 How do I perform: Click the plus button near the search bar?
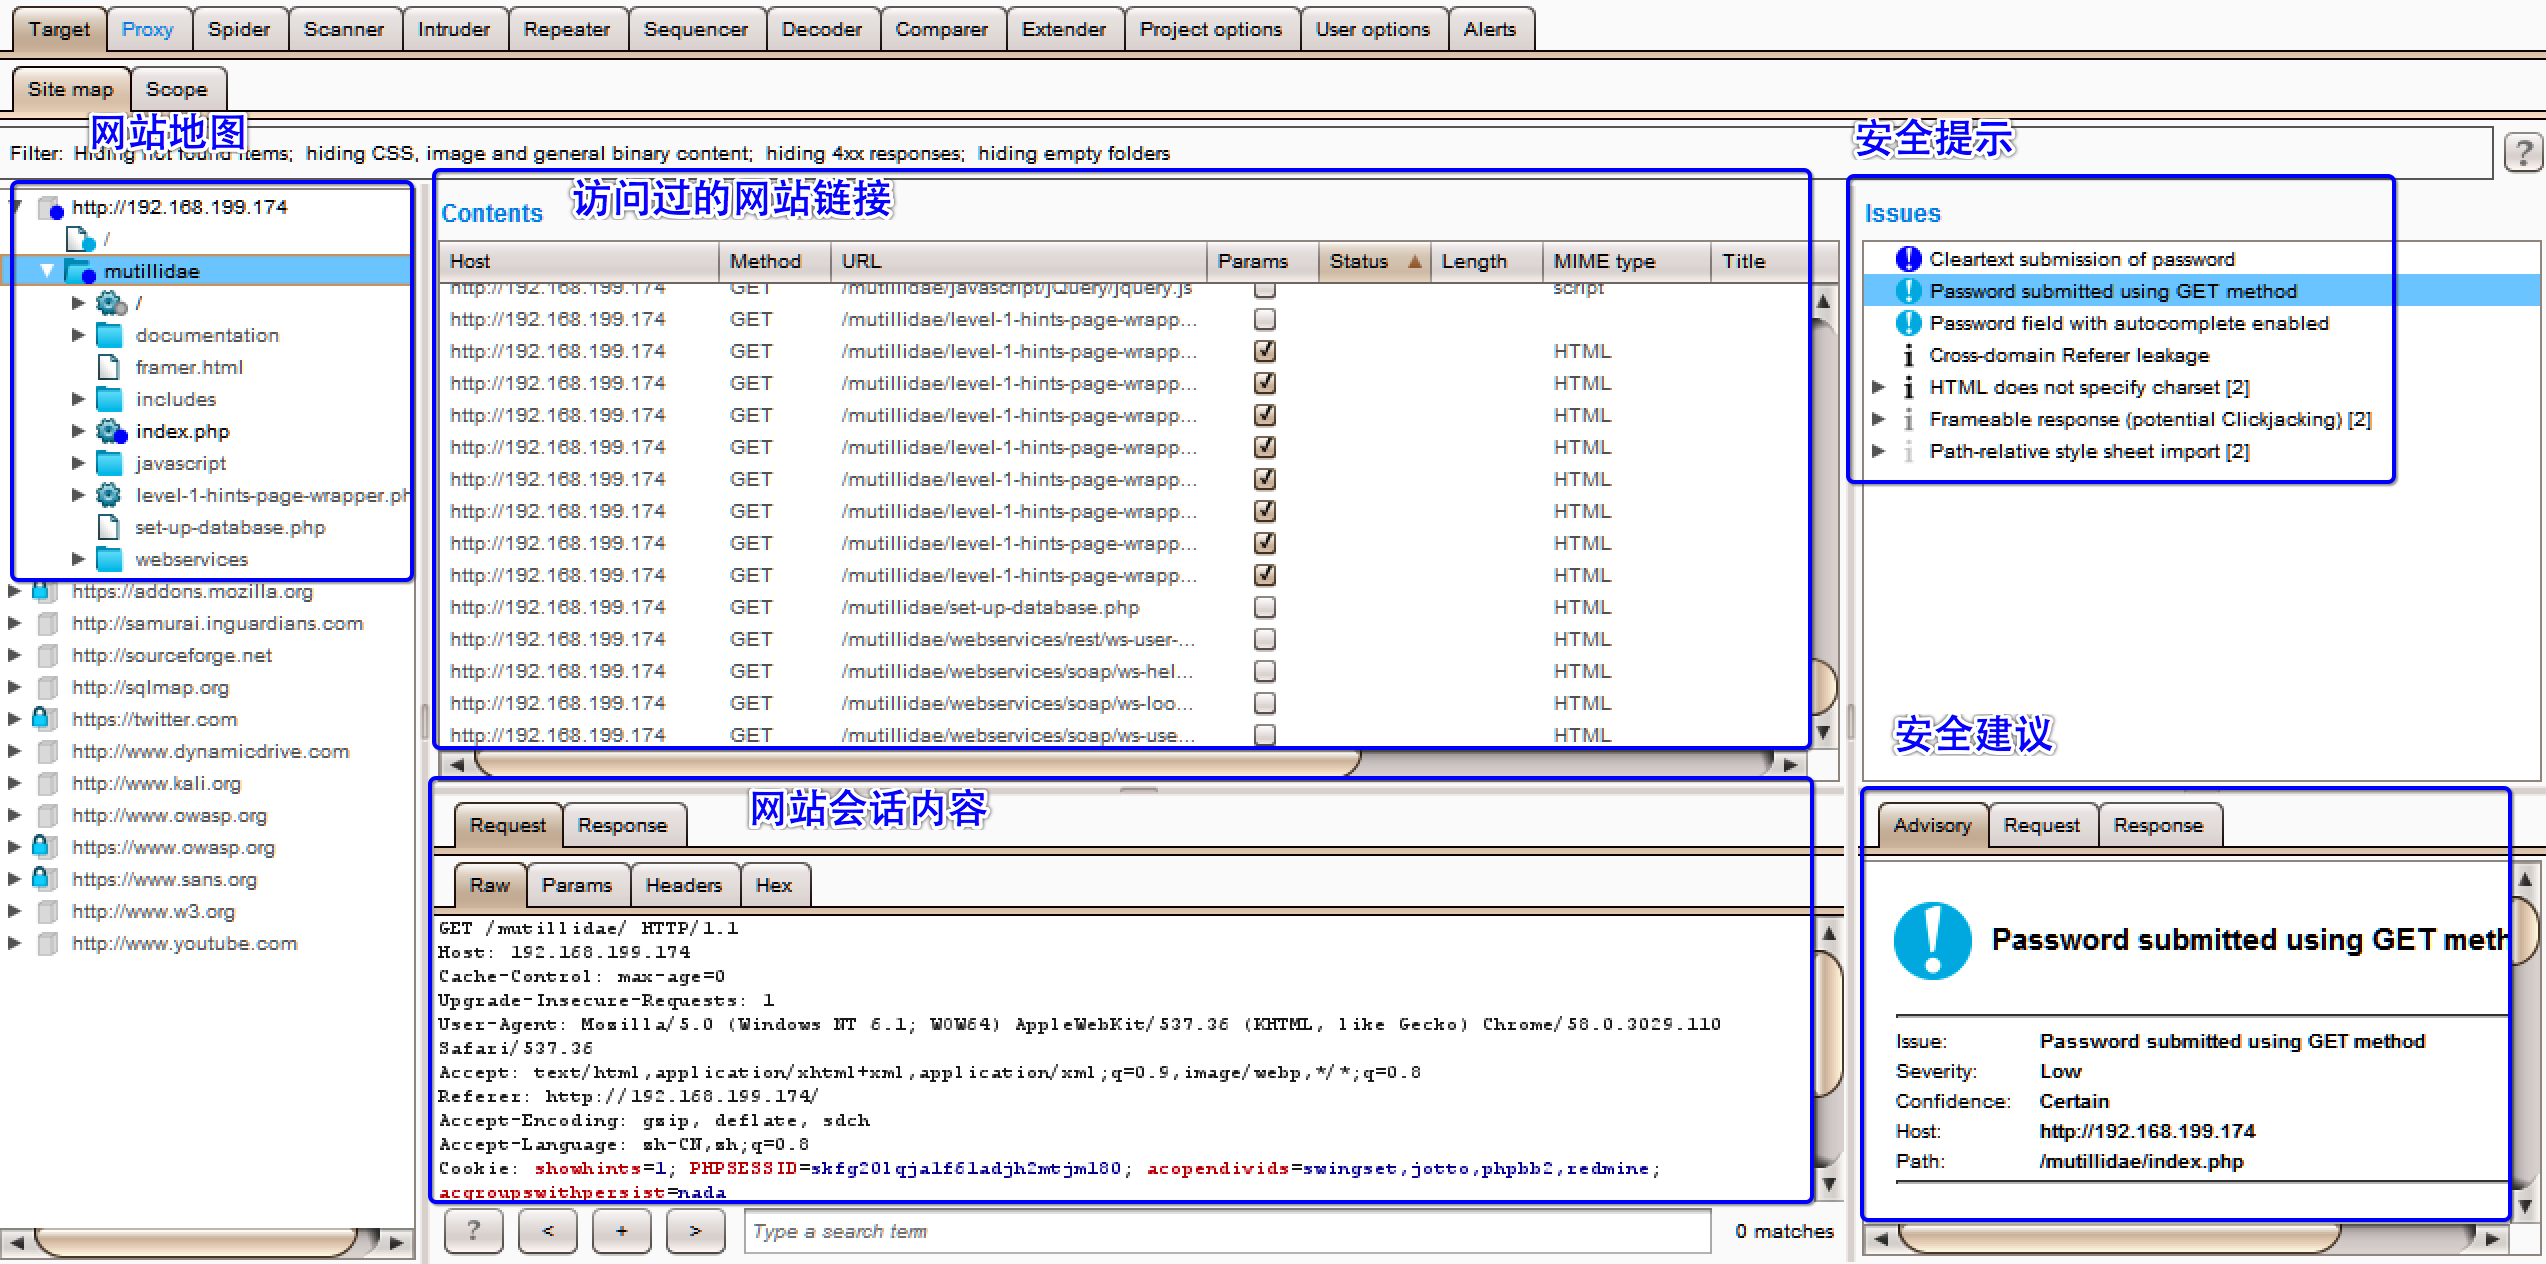621,1231
